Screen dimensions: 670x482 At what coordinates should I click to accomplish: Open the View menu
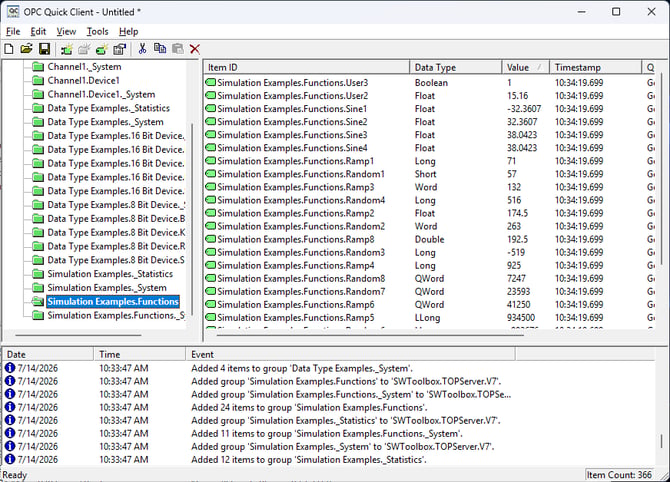(x=66, y=32)
